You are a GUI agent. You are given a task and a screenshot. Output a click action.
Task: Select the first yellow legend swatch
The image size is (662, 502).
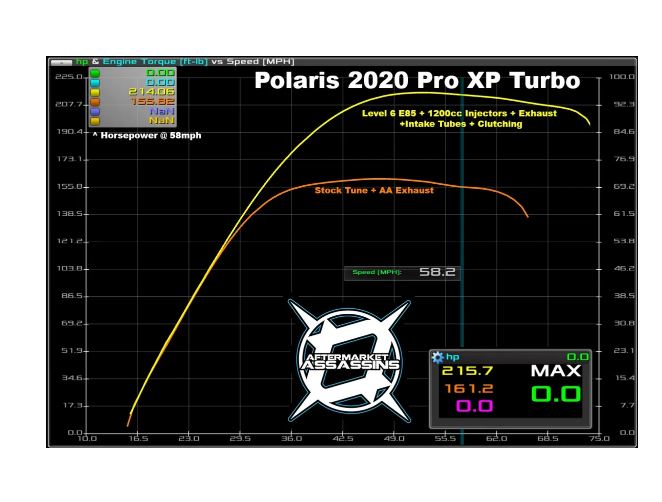coord(95,91)
